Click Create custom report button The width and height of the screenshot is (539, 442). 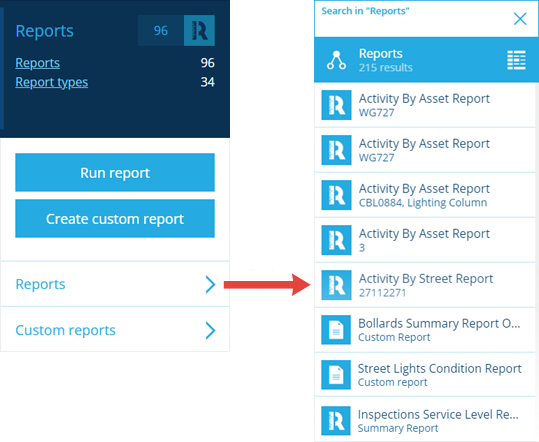click(115, 219)
